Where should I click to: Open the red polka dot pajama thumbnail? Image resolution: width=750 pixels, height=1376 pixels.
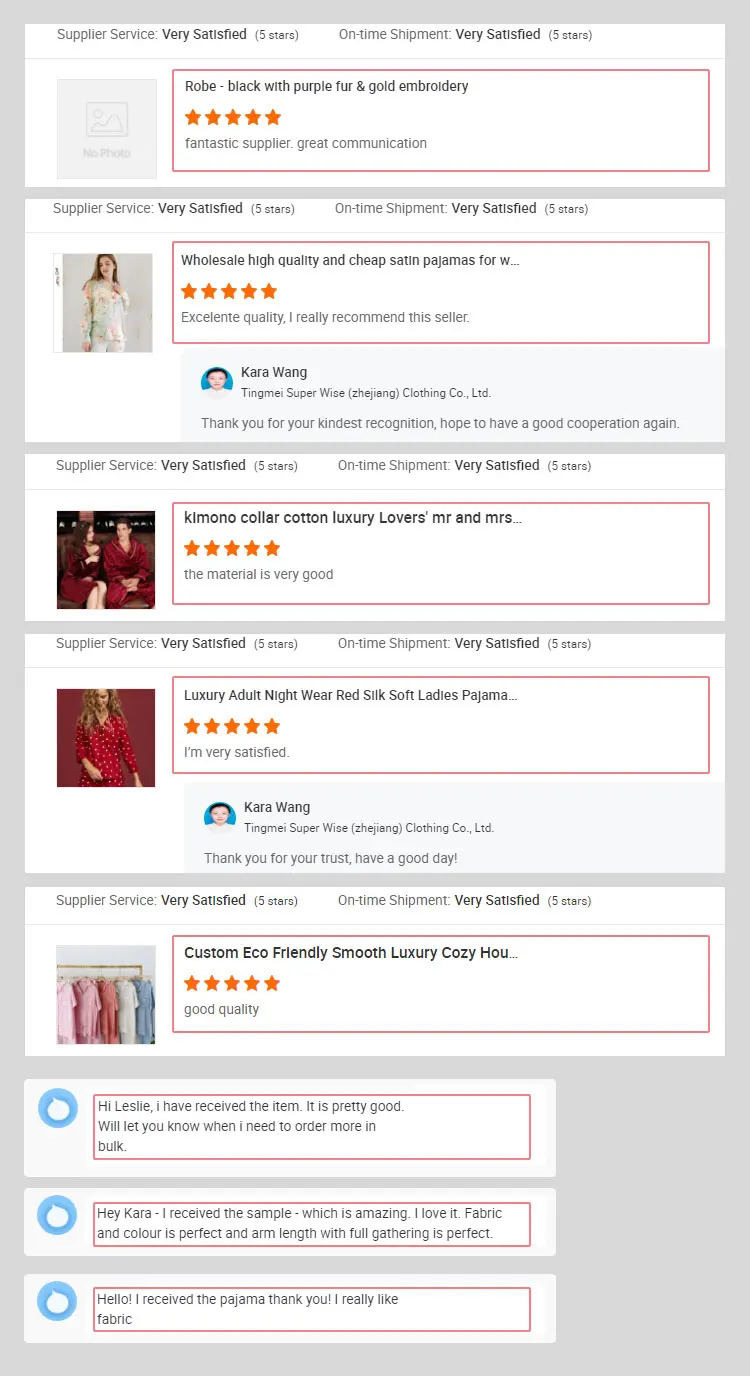point(106,738)
